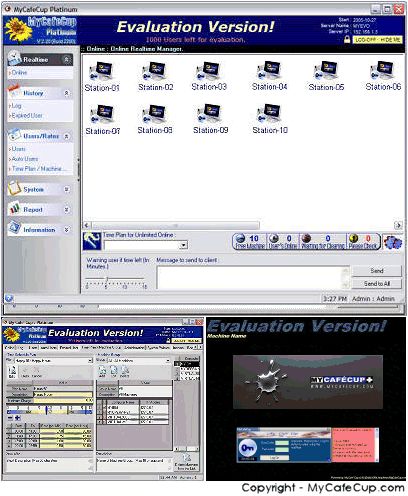Select the Station-10 computer icon

269,114
